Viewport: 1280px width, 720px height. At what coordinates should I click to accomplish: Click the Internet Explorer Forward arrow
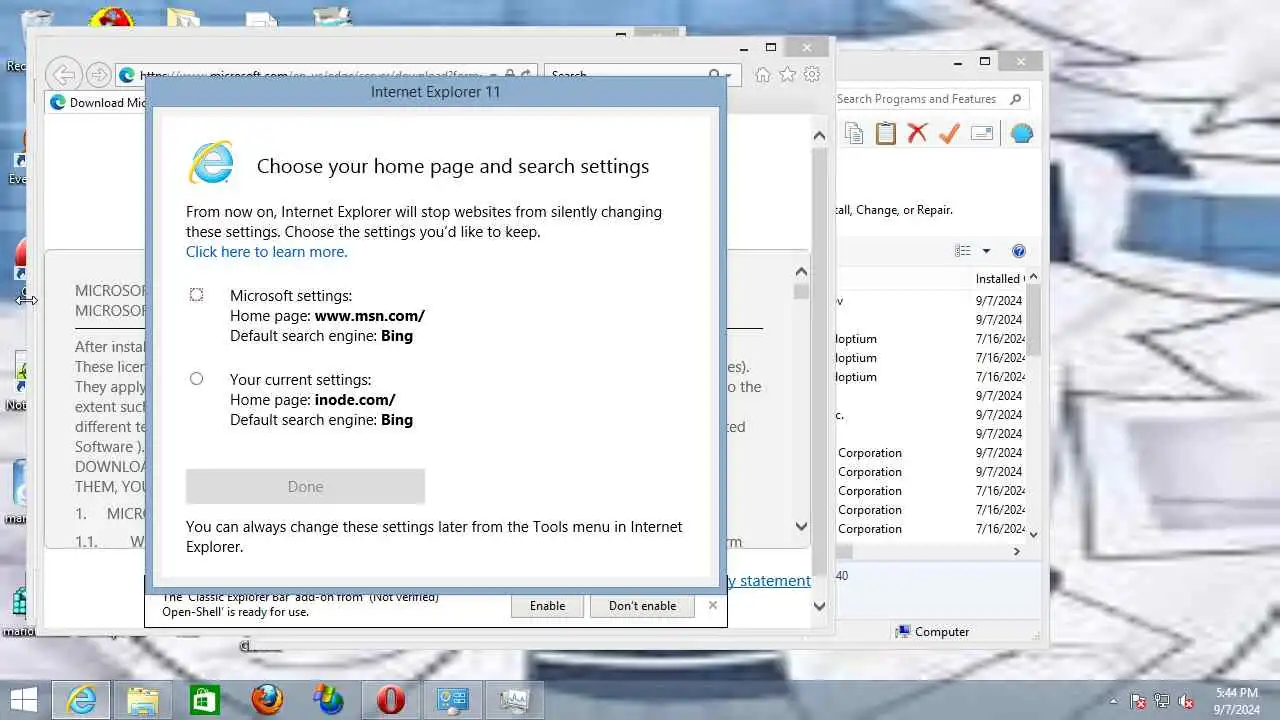coord(98,75)
